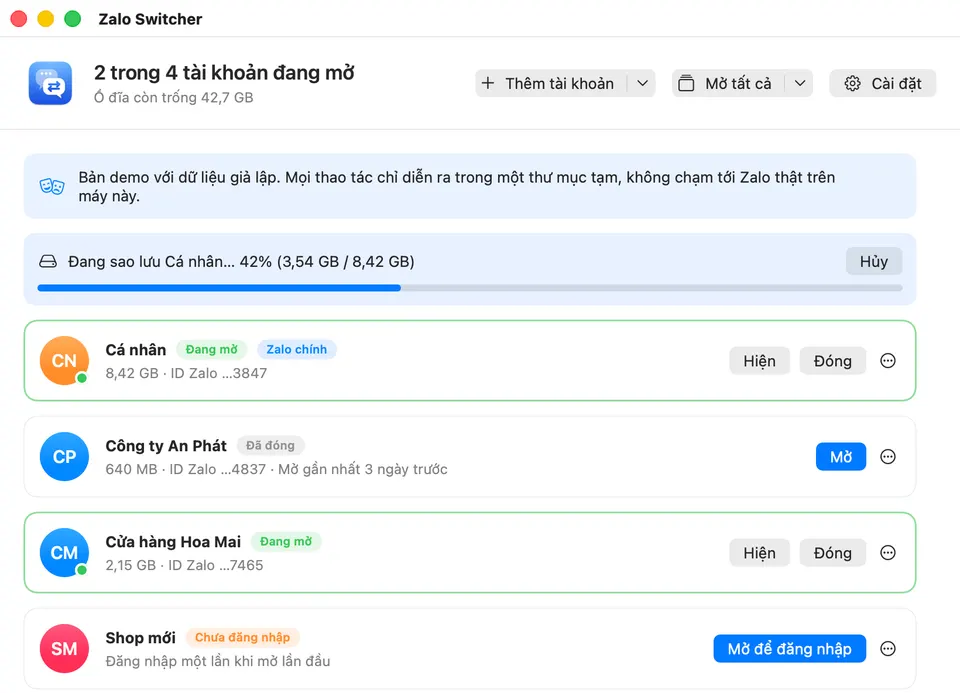The image size is (960, 693).
Task: Open Cài đặt settings
Action: (883, 83)
